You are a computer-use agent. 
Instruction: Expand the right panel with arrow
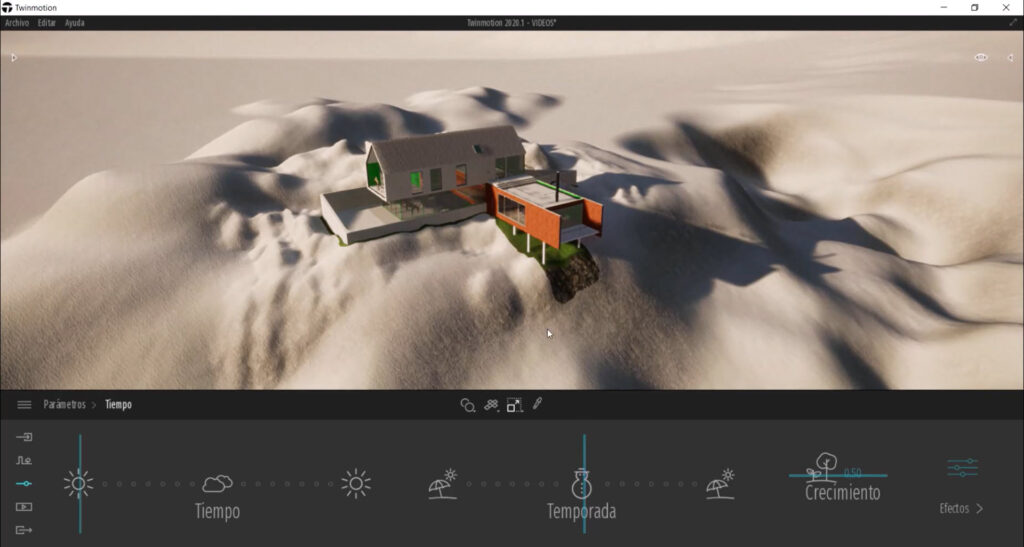point(1009,58)
